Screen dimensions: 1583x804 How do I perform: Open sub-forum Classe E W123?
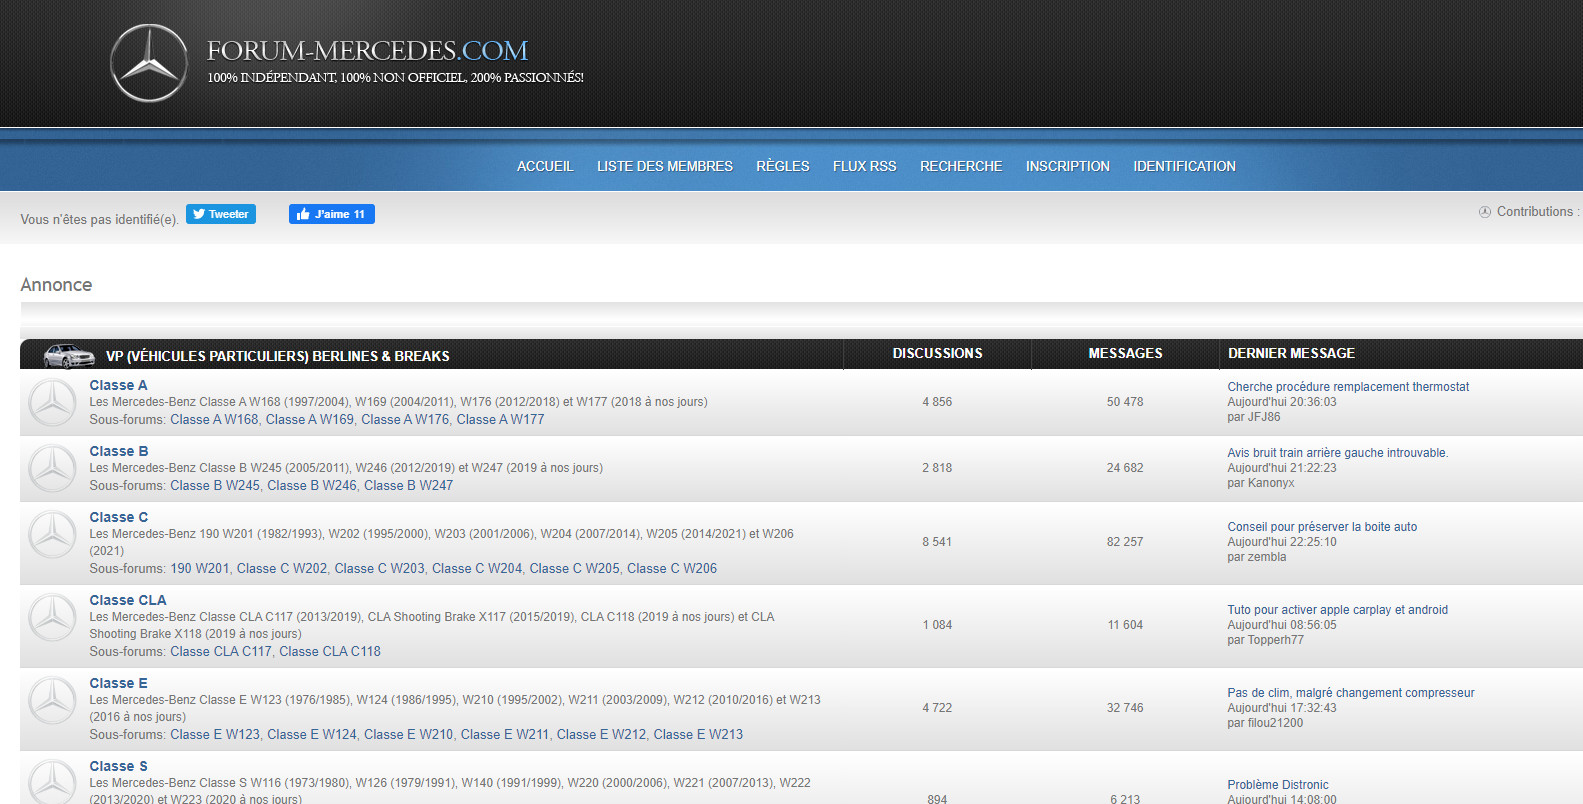215,734
